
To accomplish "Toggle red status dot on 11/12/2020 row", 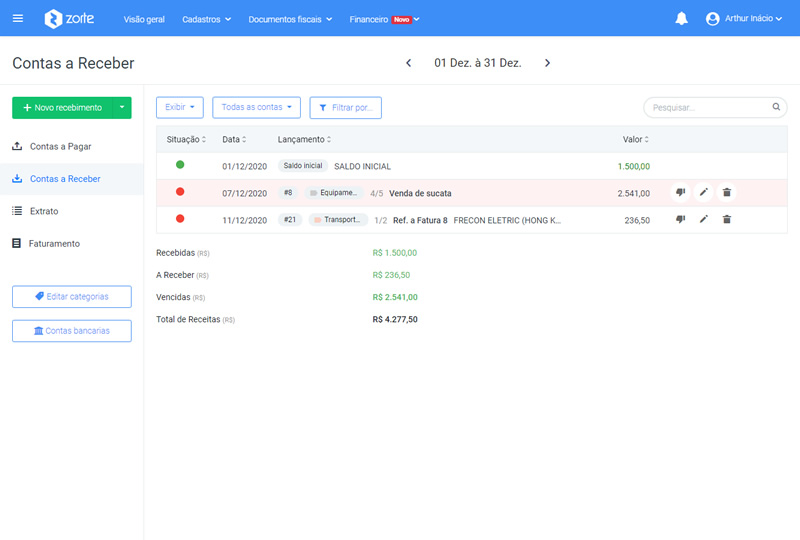I will [180, 219].
